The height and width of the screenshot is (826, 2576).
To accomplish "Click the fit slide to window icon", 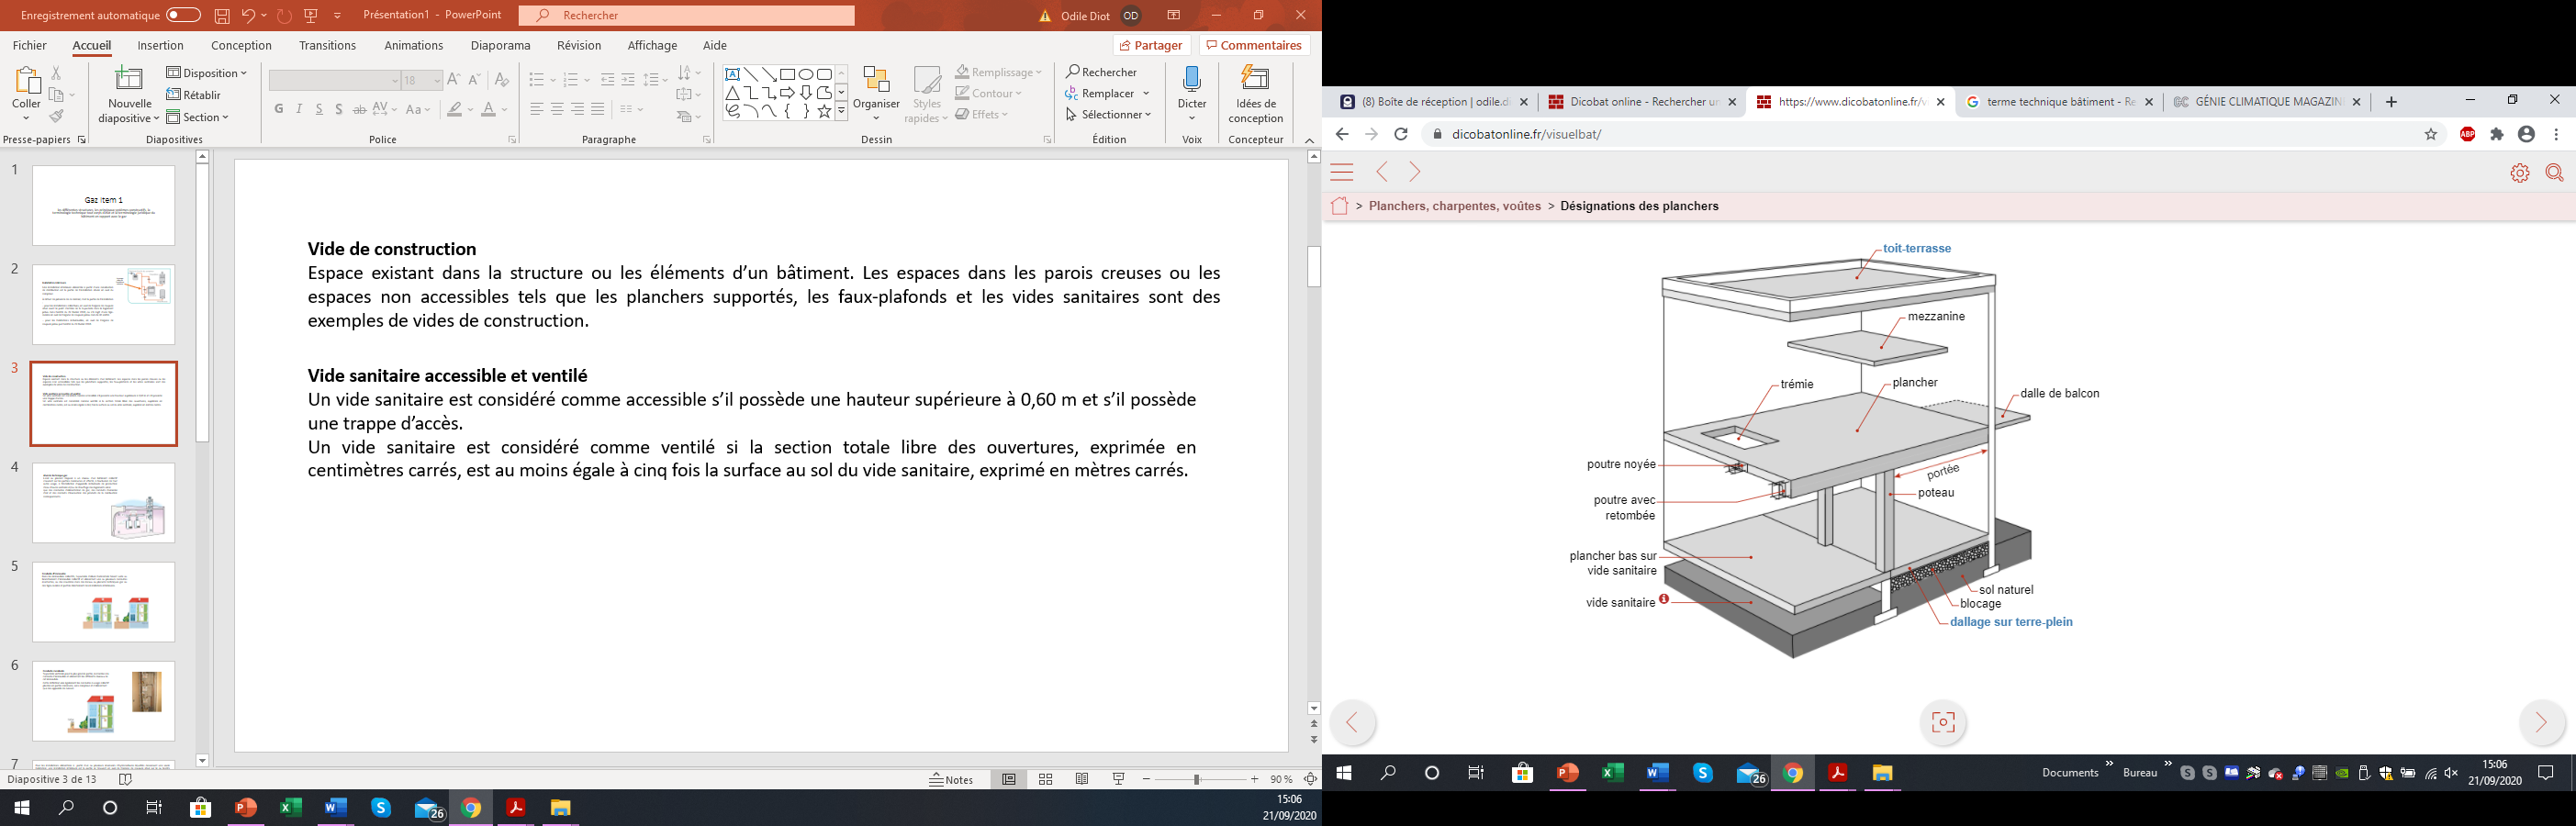I will point(1310,779).
